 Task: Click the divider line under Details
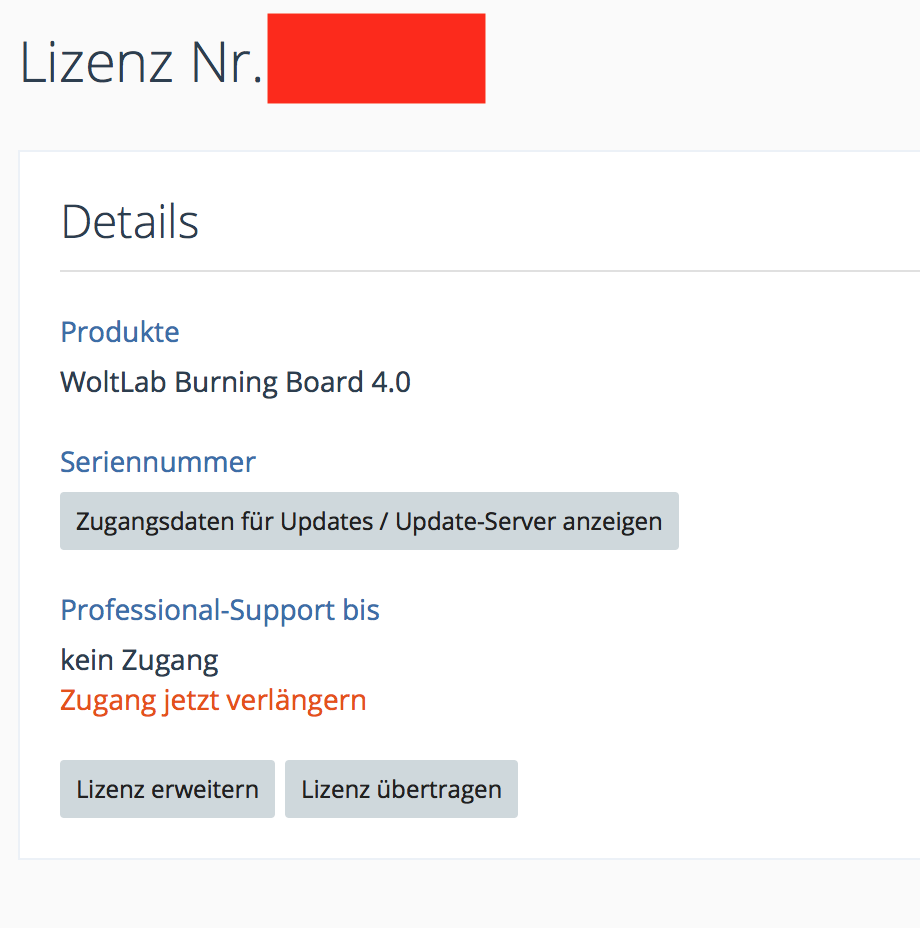pos(489,271)
